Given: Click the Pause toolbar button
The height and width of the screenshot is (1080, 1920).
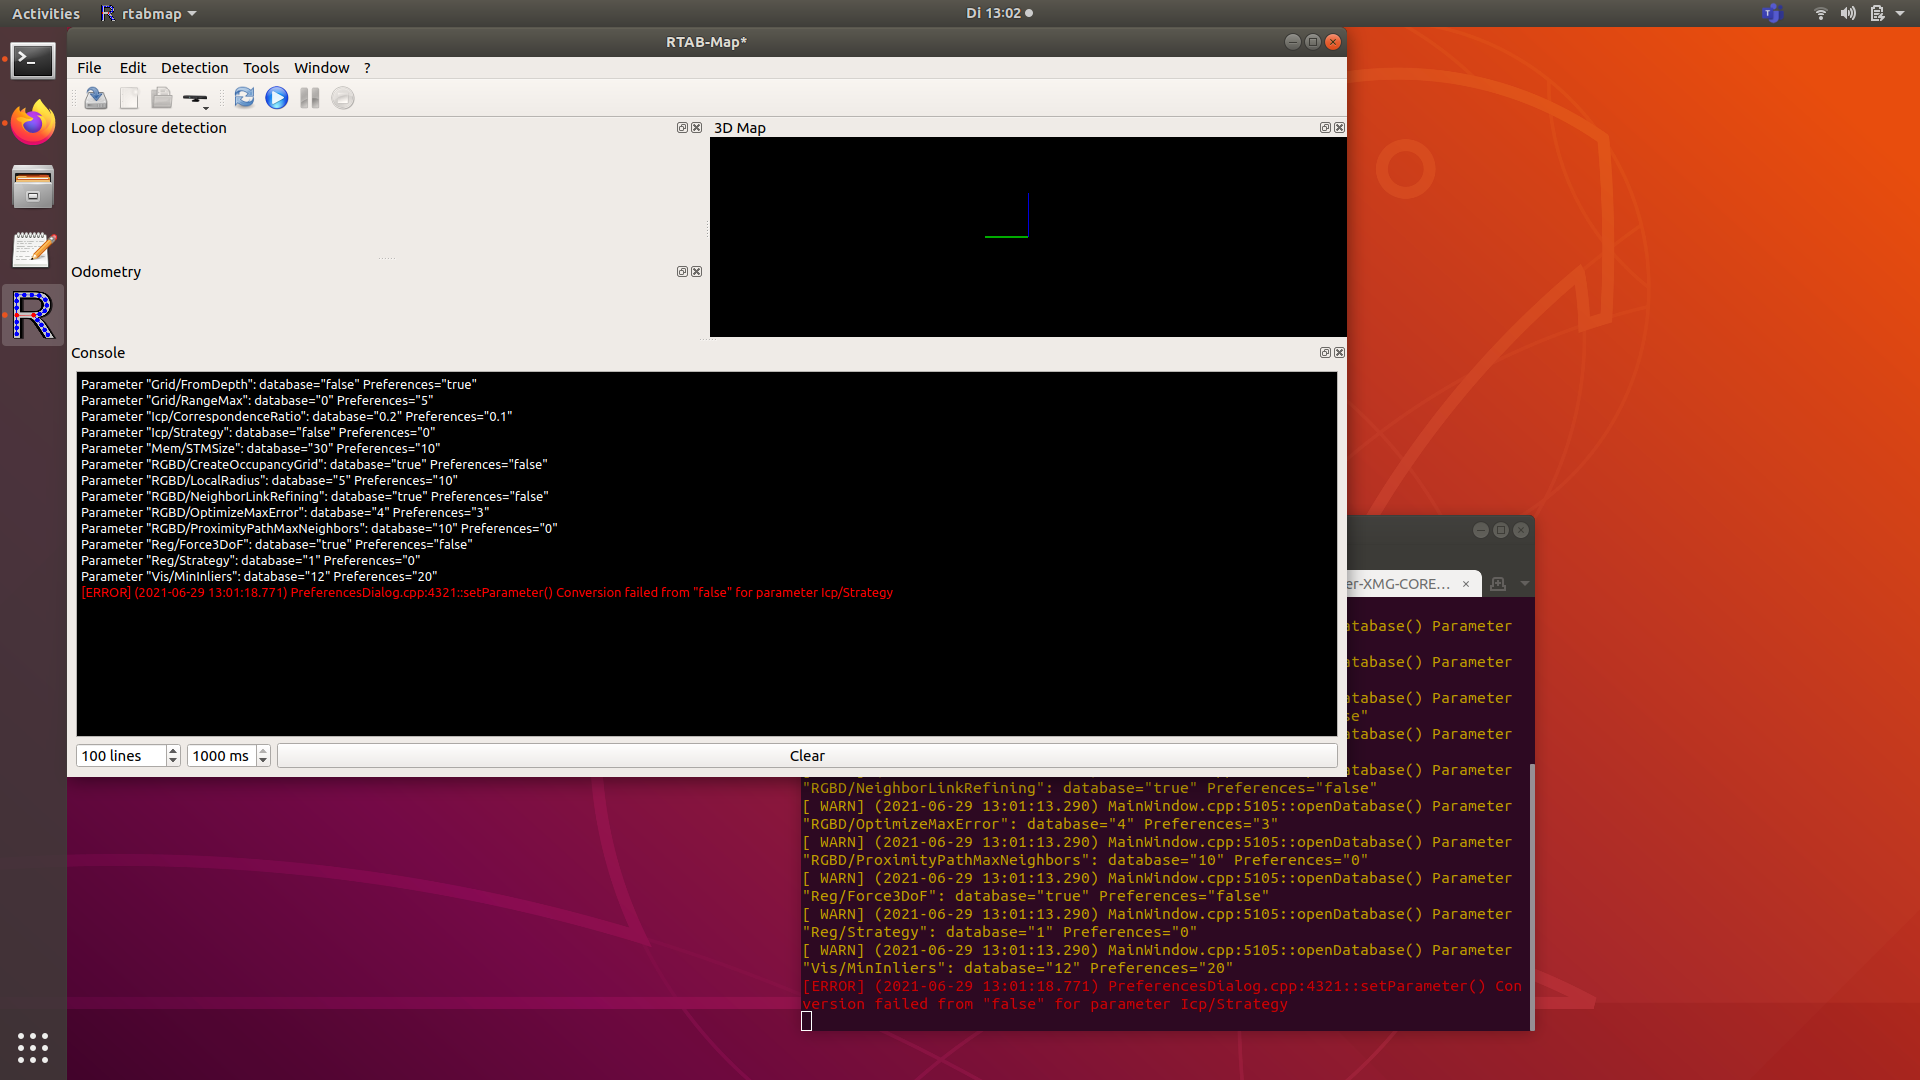Looking at the screenshot, I should pos(310,98).
